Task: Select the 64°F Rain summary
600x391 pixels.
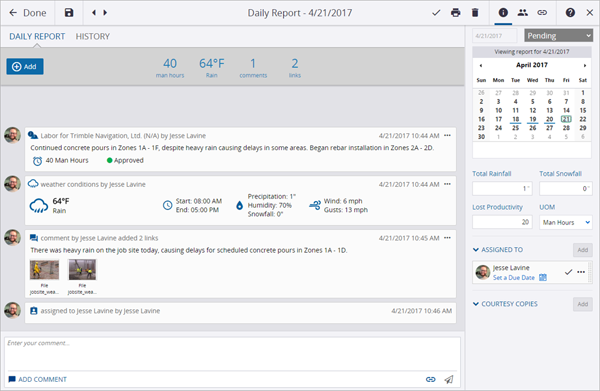Action: pyautogui.click(x=212, y=68)
